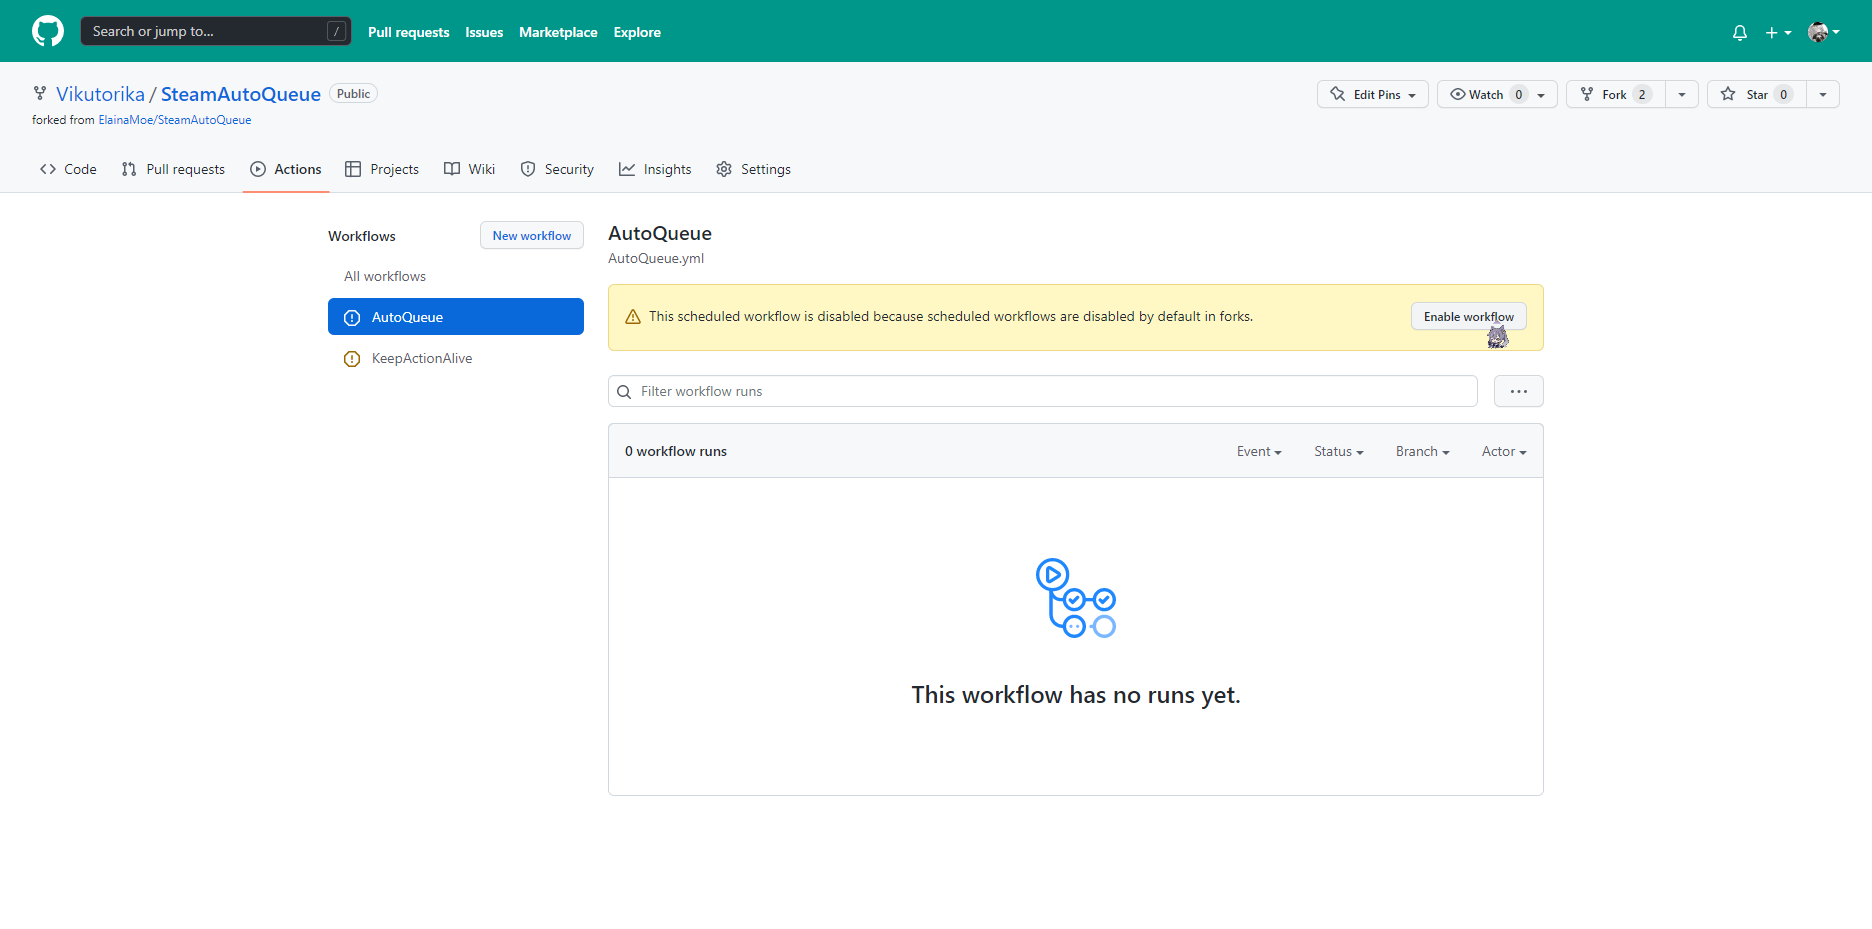Click the New workflow button
Image resolution: width=1872 pixels, height=929 pixels.
tap(531, 236)
